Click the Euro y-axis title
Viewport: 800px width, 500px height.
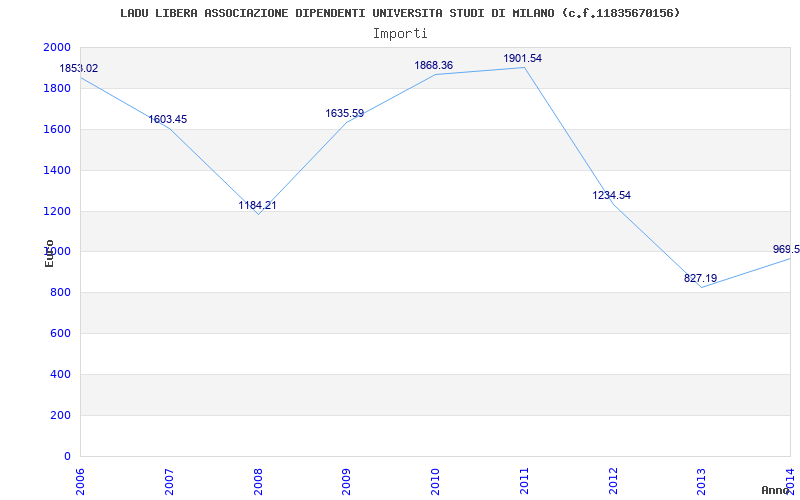[x=49, y=253]
